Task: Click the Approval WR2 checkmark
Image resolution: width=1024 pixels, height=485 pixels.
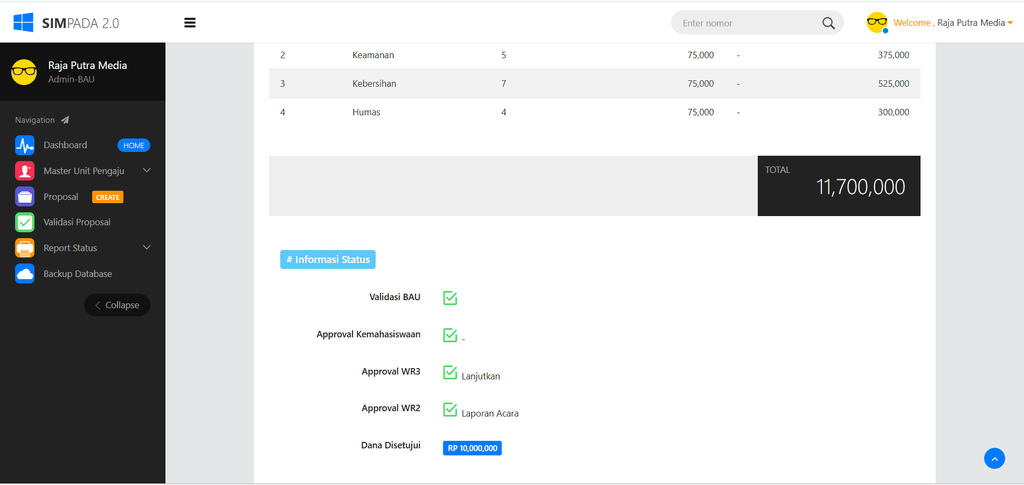Action: click(450, 409)
